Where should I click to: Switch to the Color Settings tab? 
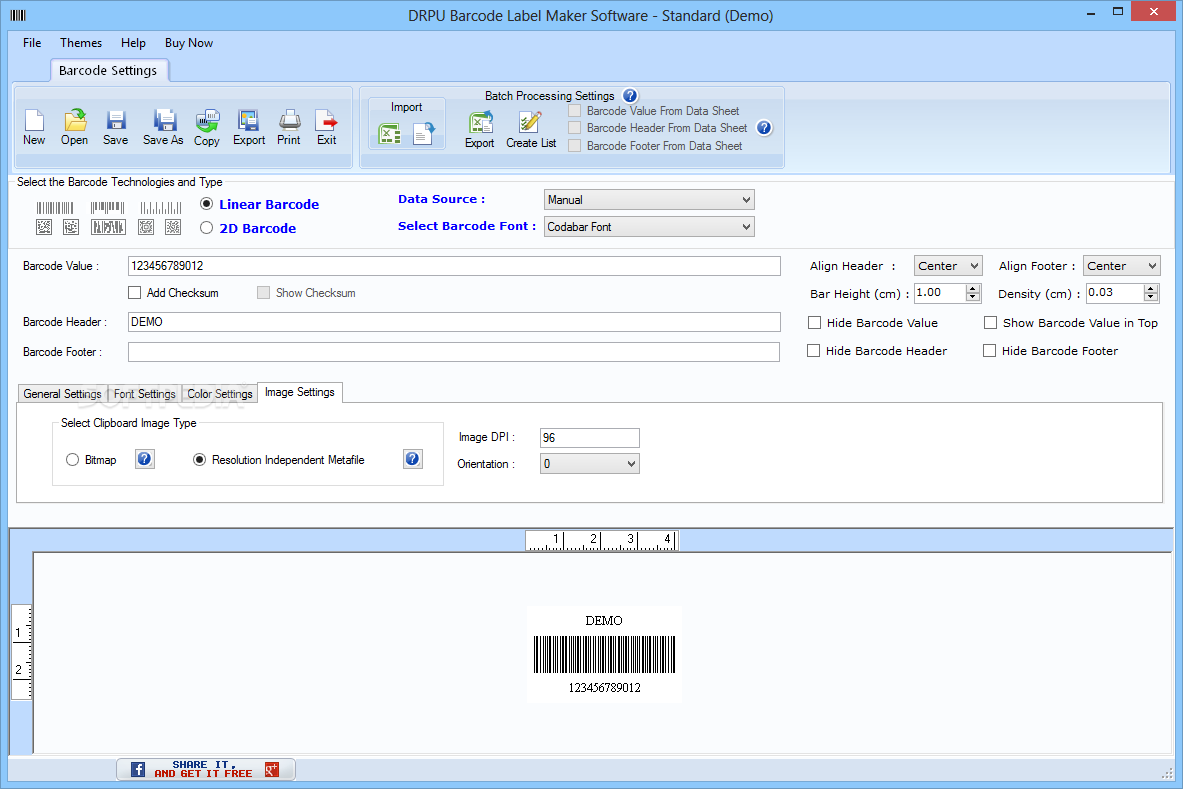(220, 394)
